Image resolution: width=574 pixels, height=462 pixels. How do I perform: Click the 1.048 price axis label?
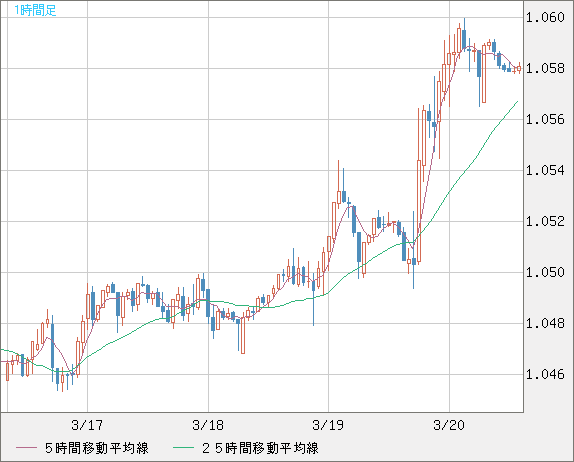545,323
